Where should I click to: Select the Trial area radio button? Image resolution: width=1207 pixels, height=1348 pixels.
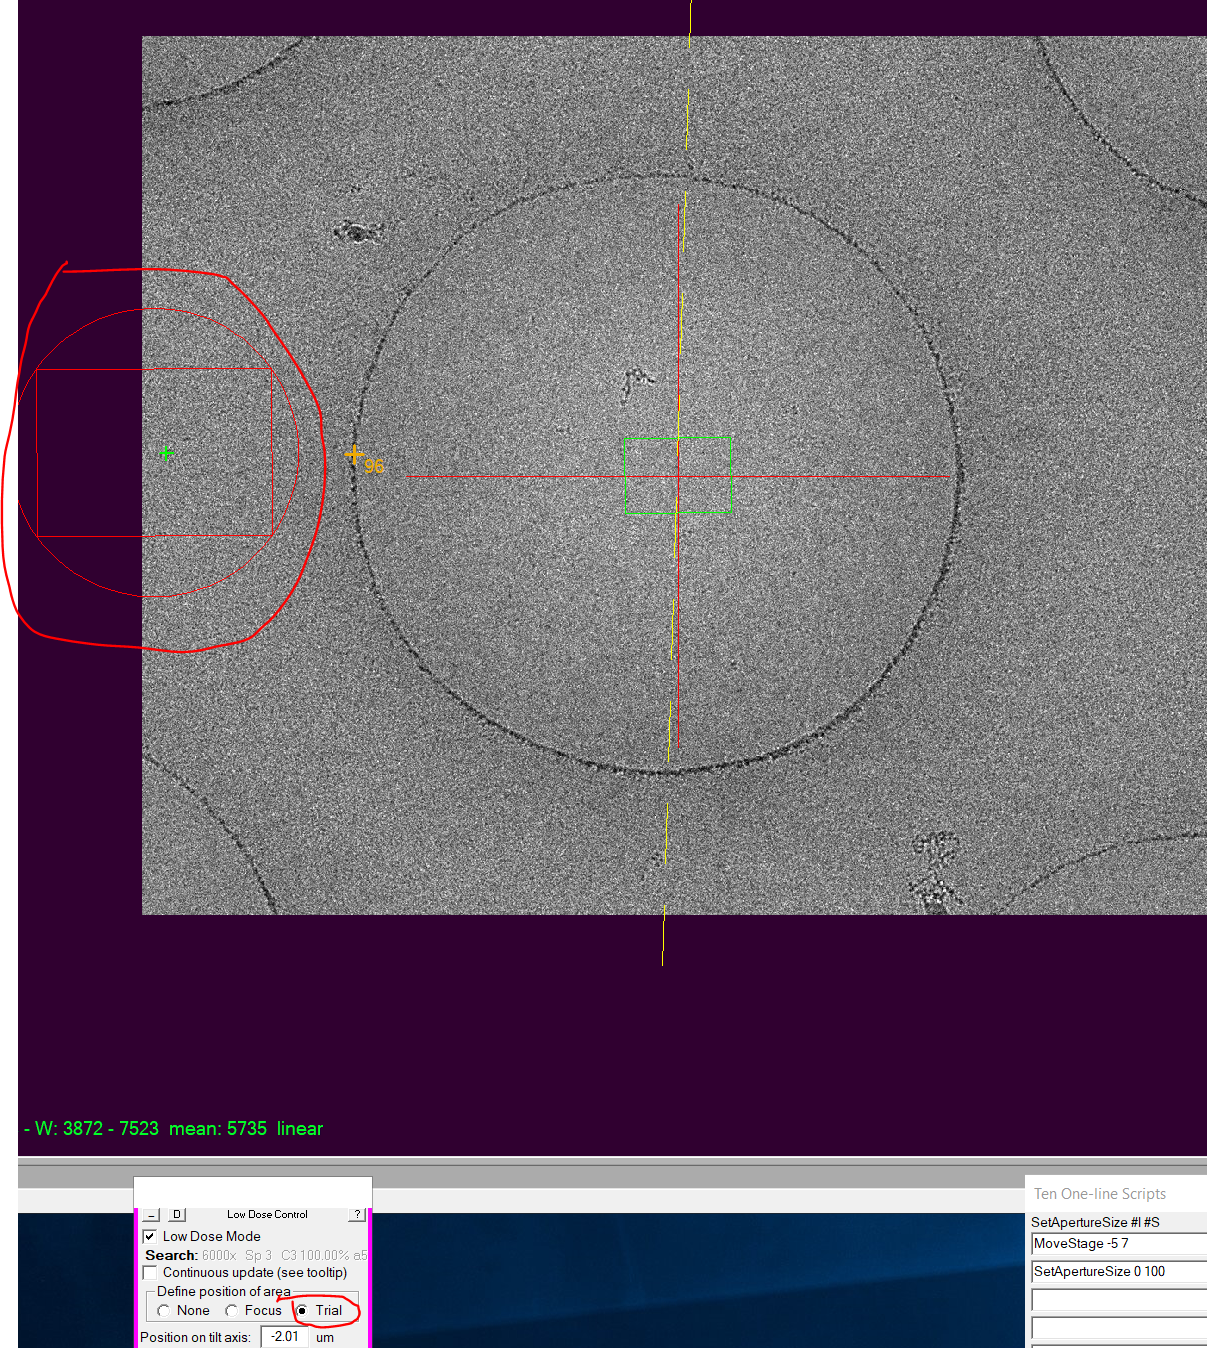(302, 1310)
